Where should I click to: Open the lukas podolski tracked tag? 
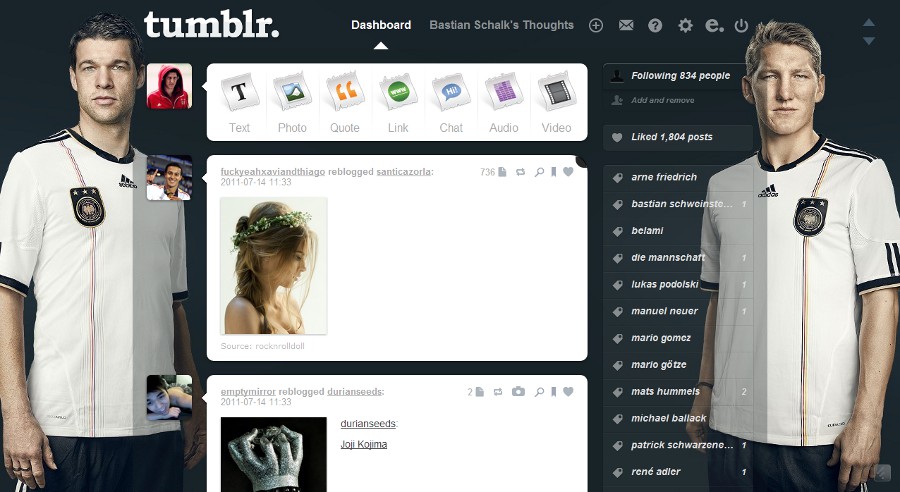pos(678,284)
